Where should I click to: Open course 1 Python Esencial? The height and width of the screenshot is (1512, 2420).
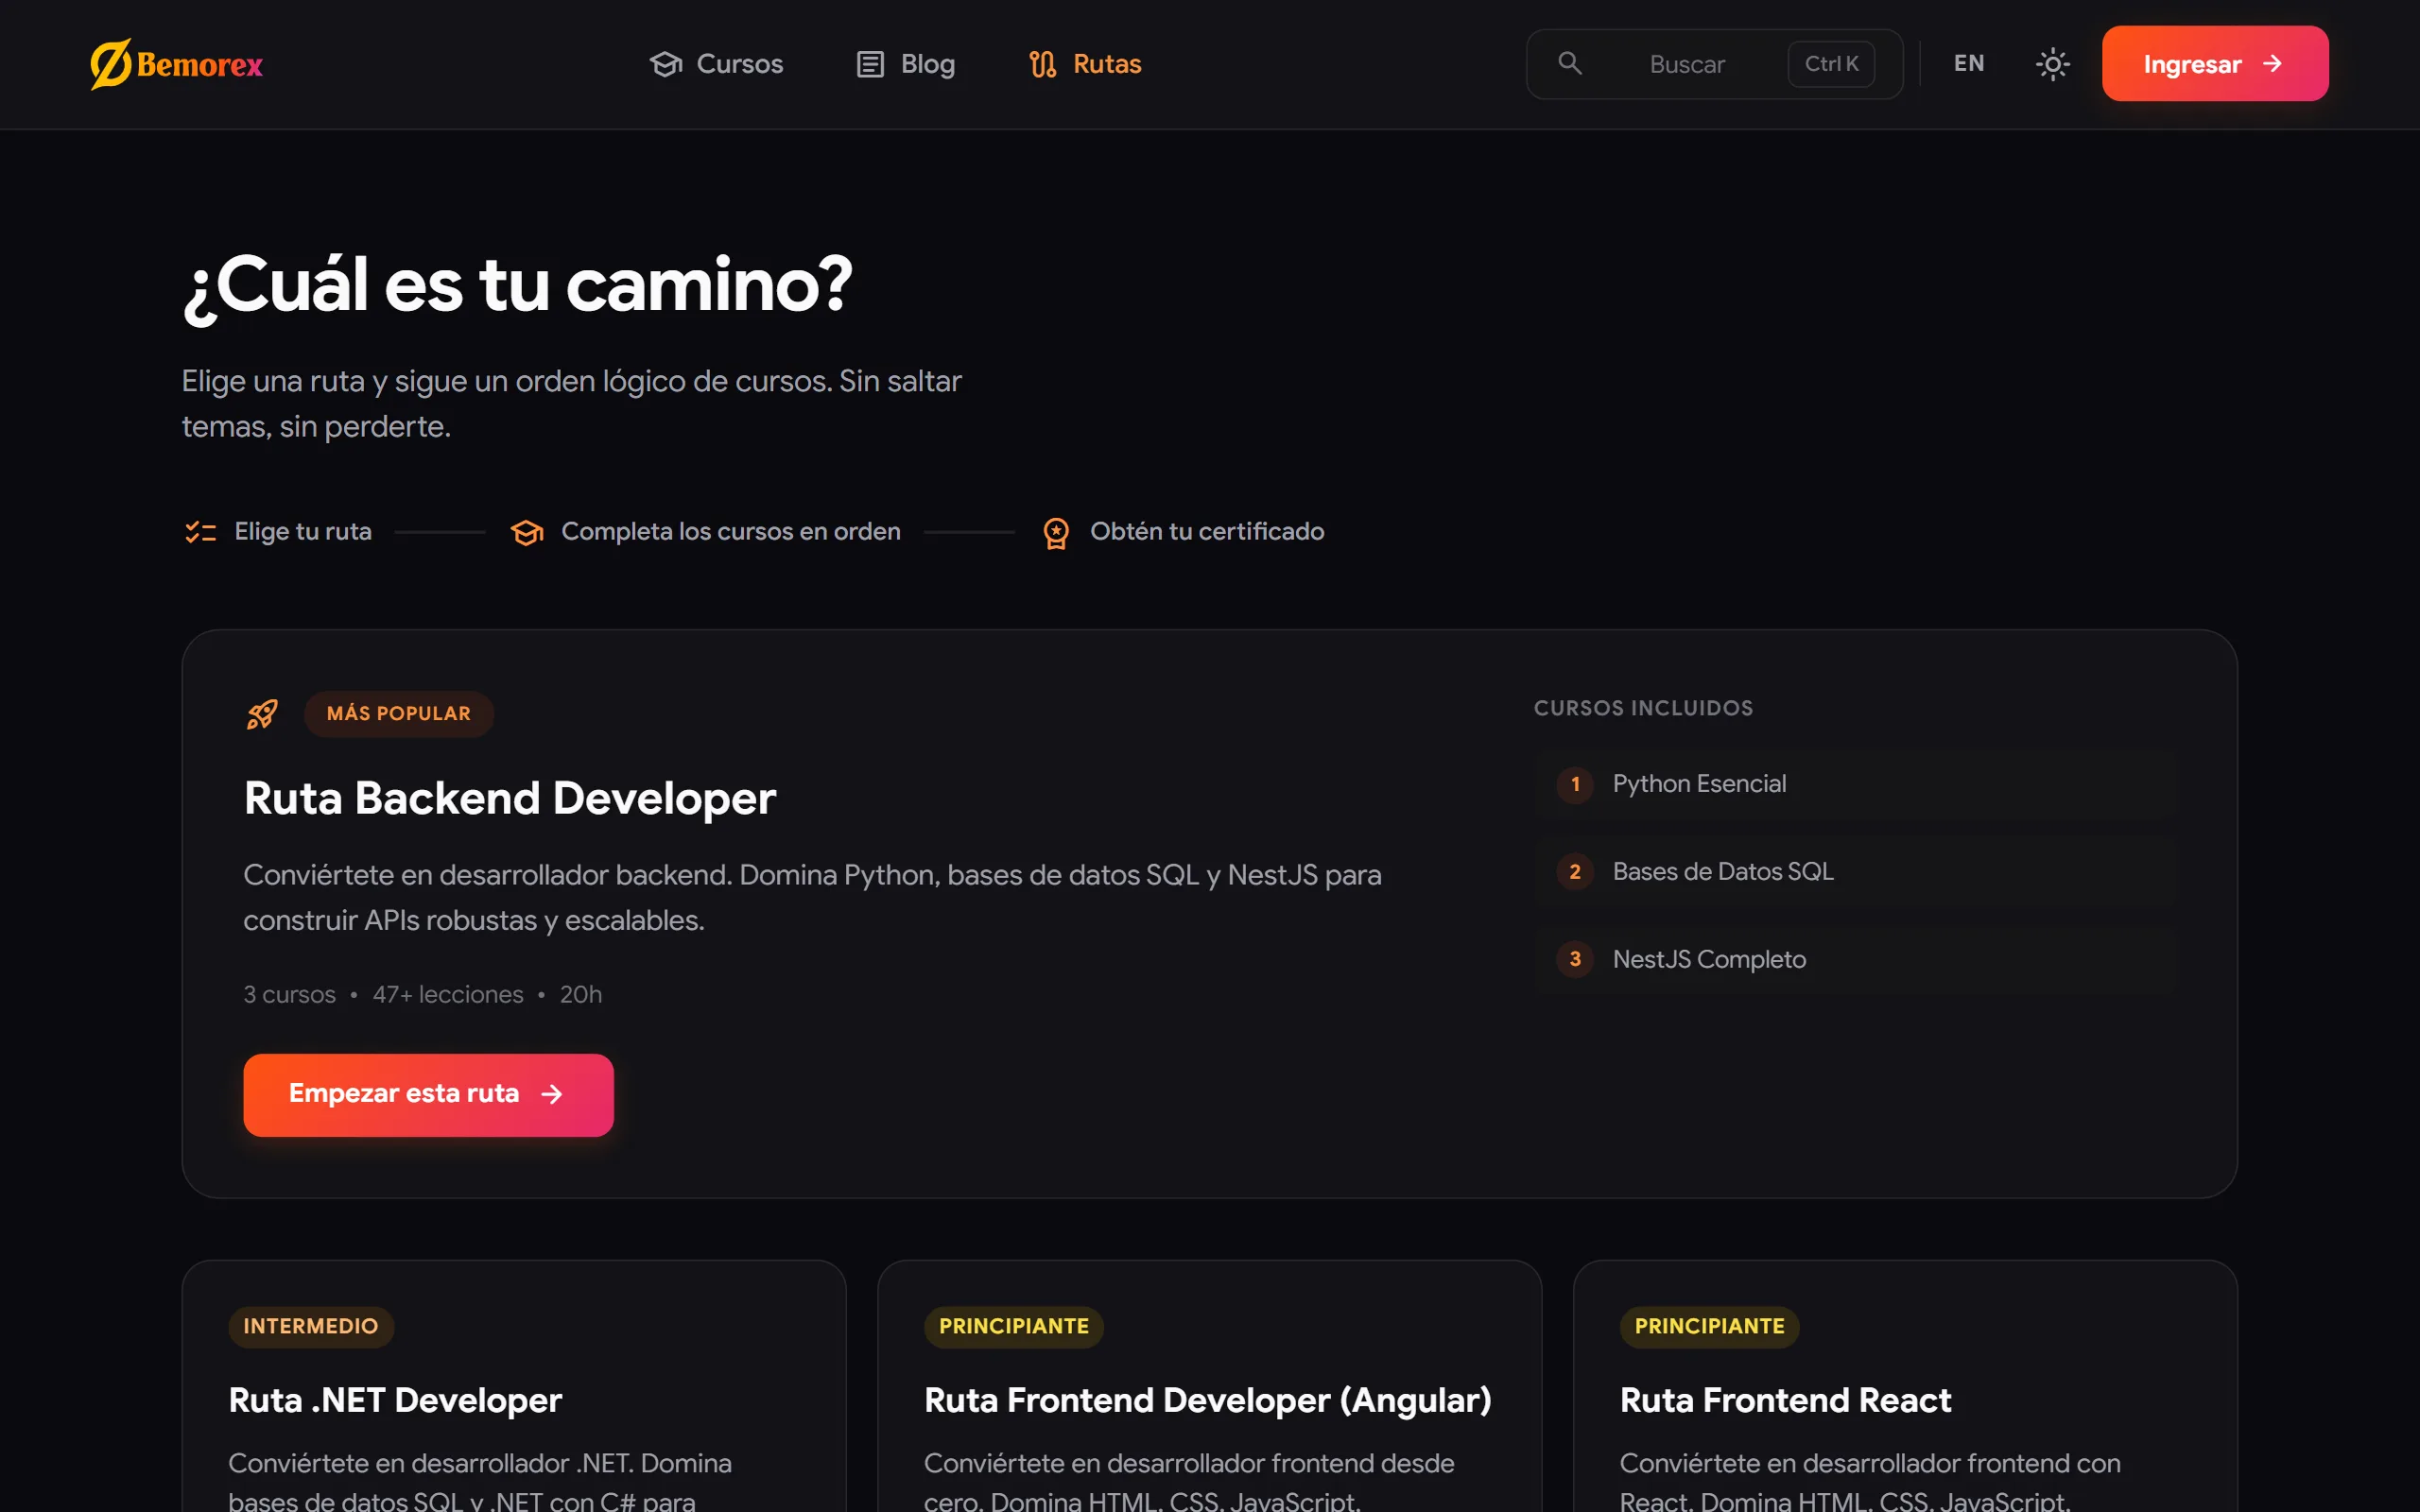(x=1855, y=784)
